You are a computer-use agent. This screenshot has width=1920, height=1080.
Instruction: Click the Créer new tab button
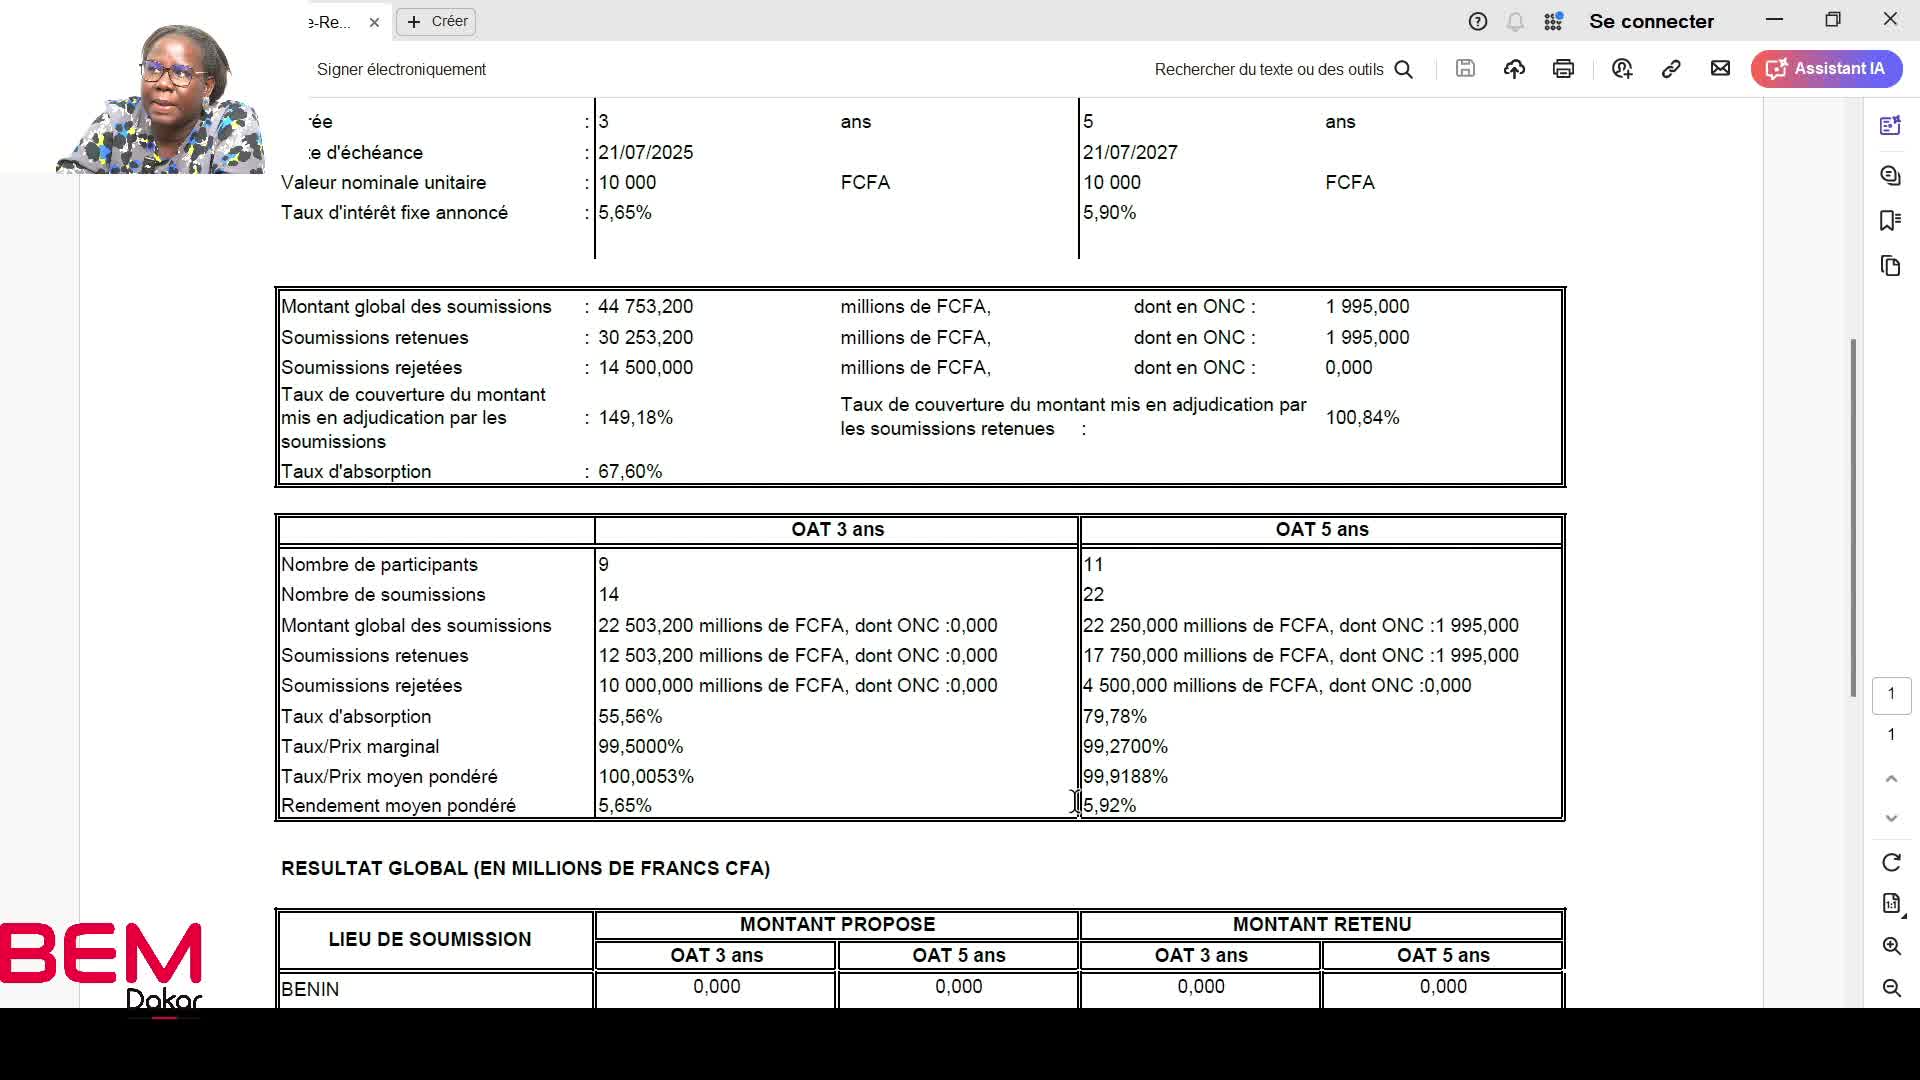pyautogui.click(x=437, y=21)
